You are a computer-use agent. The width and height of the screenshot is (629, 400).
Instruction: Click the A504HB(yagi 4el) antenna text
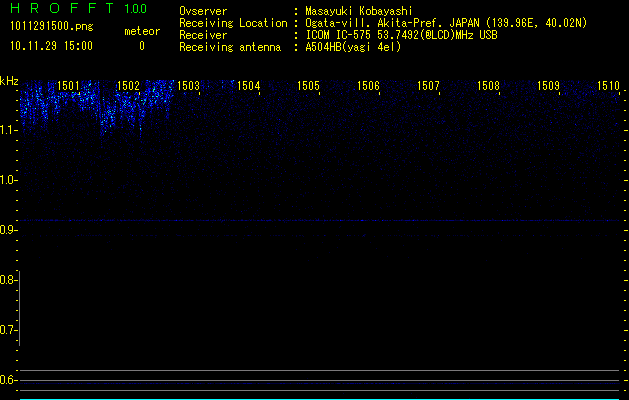click(x=353, y=47)
